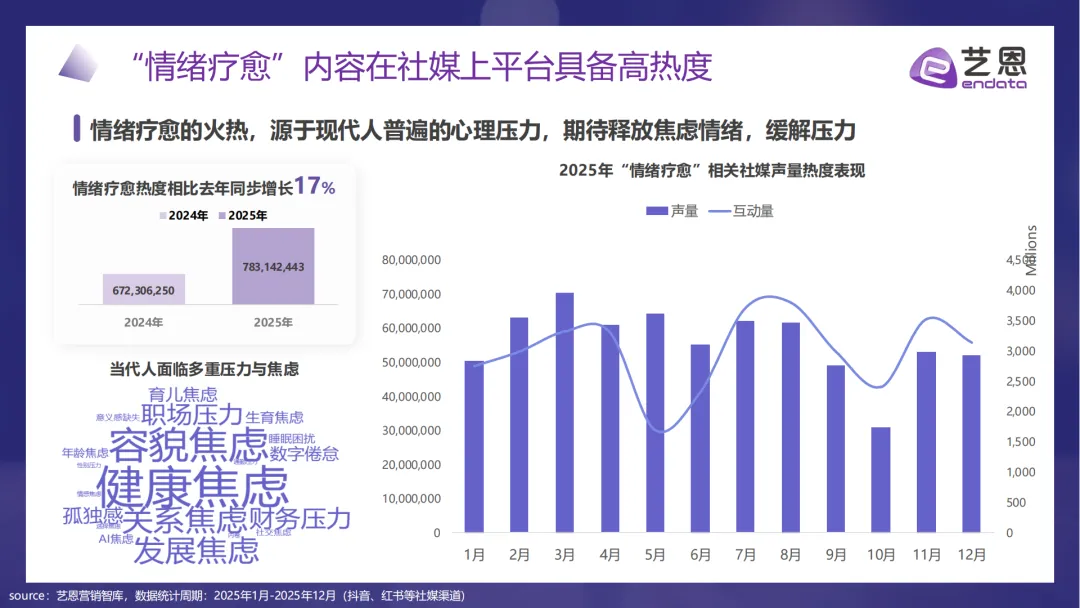Click the 50,000,000 left axis value
Screen dimensions: 1080x608
coord(411,362)
